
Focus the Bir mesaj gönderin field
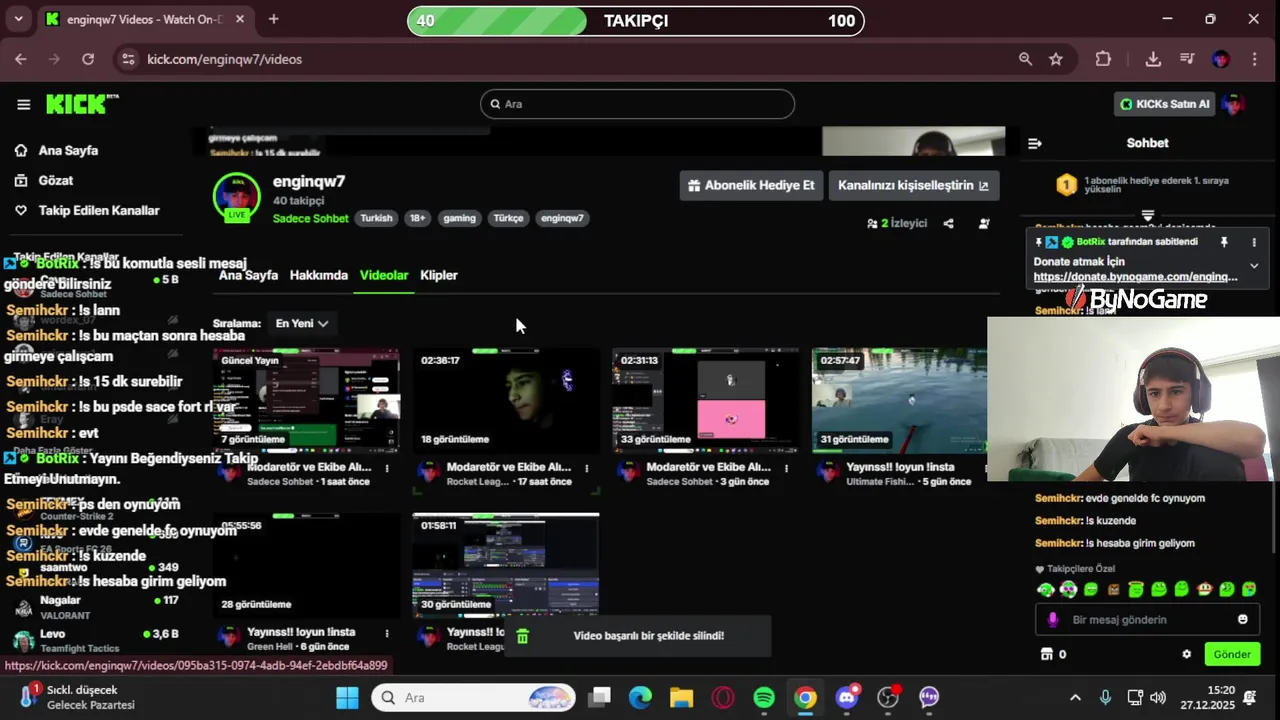click(x=1146, y=620)
